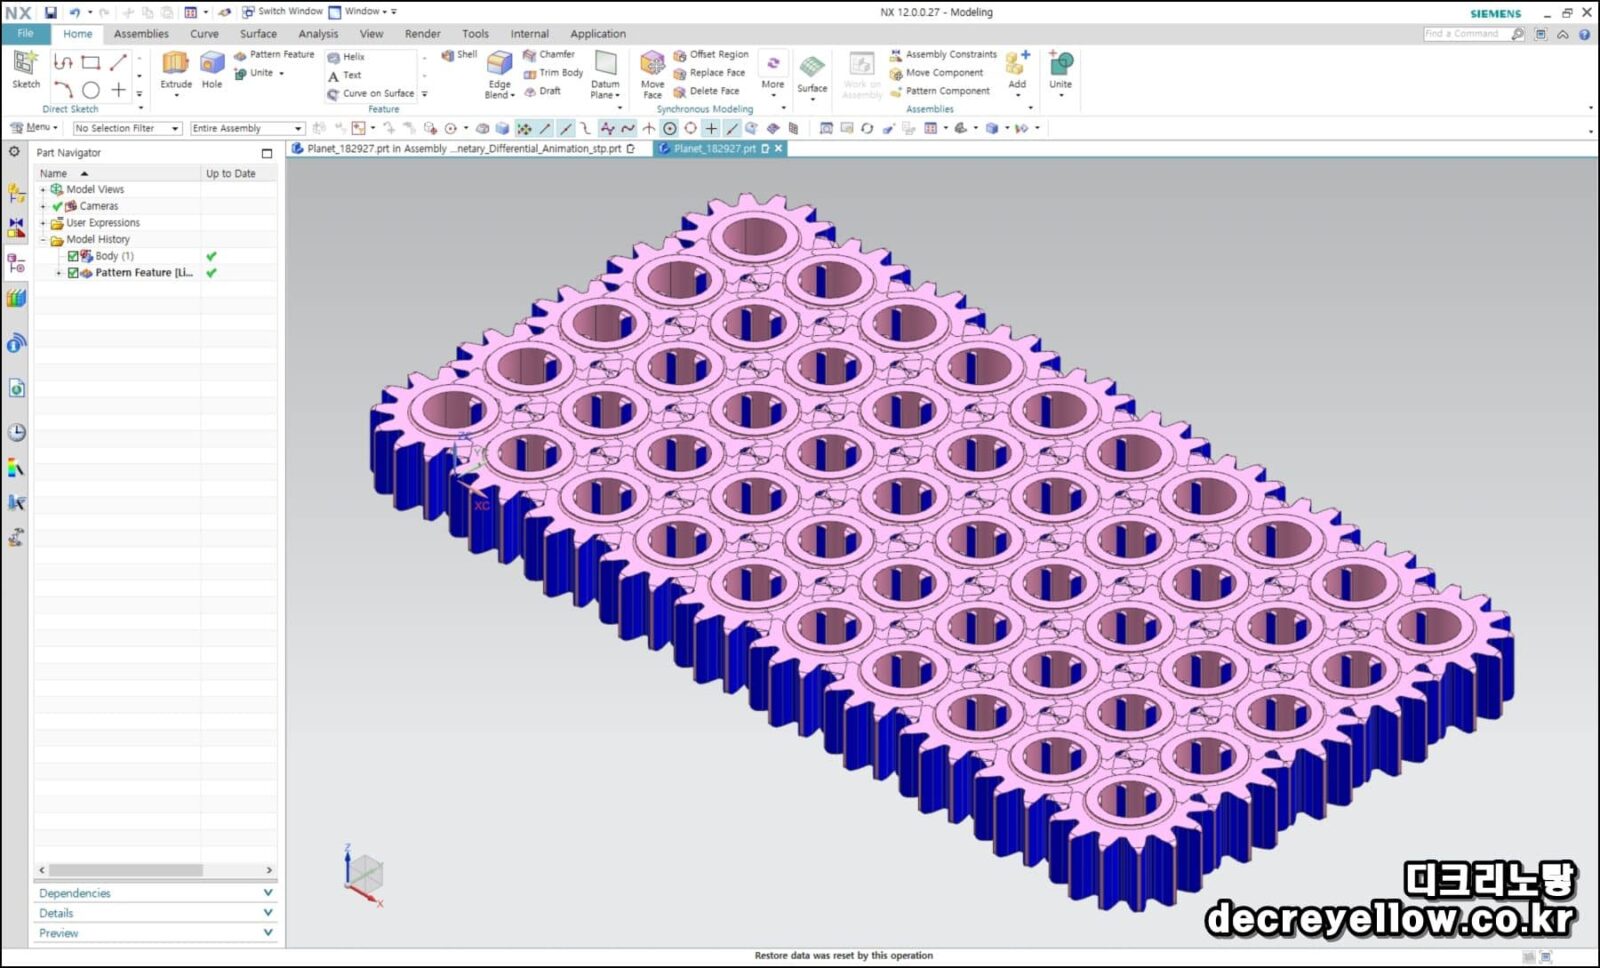Select the Offset Region tool

coord(711,55)
